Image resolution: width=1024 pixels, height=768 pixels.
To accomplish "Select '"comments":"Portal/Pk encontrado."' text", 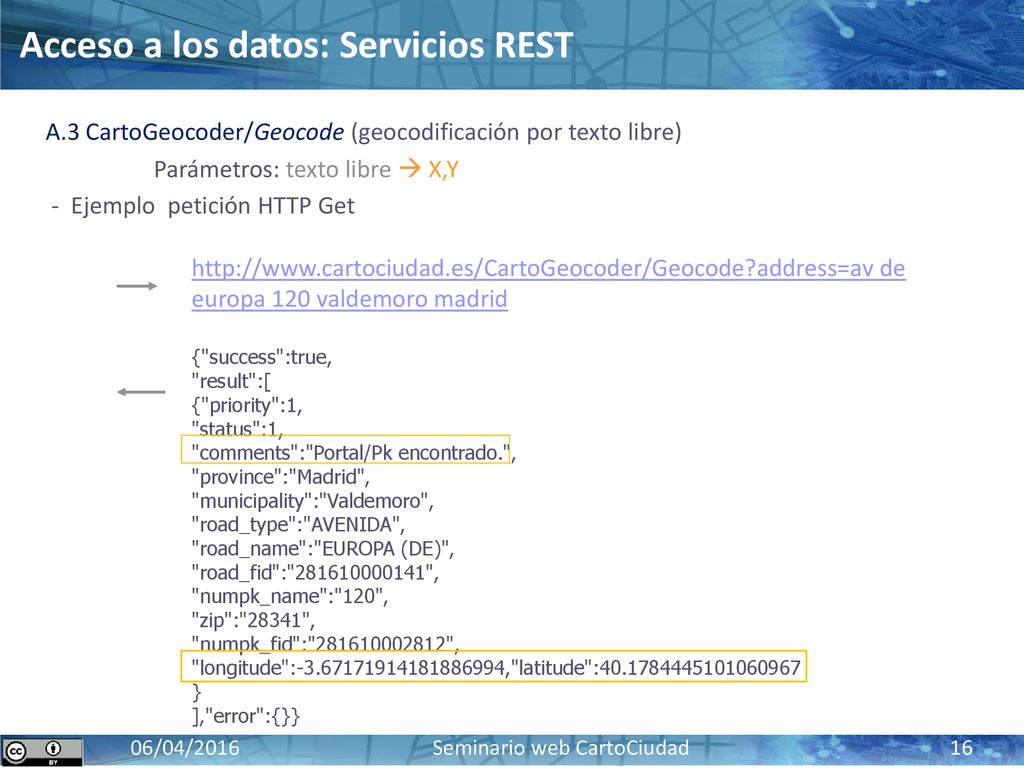I will (350, 453).
